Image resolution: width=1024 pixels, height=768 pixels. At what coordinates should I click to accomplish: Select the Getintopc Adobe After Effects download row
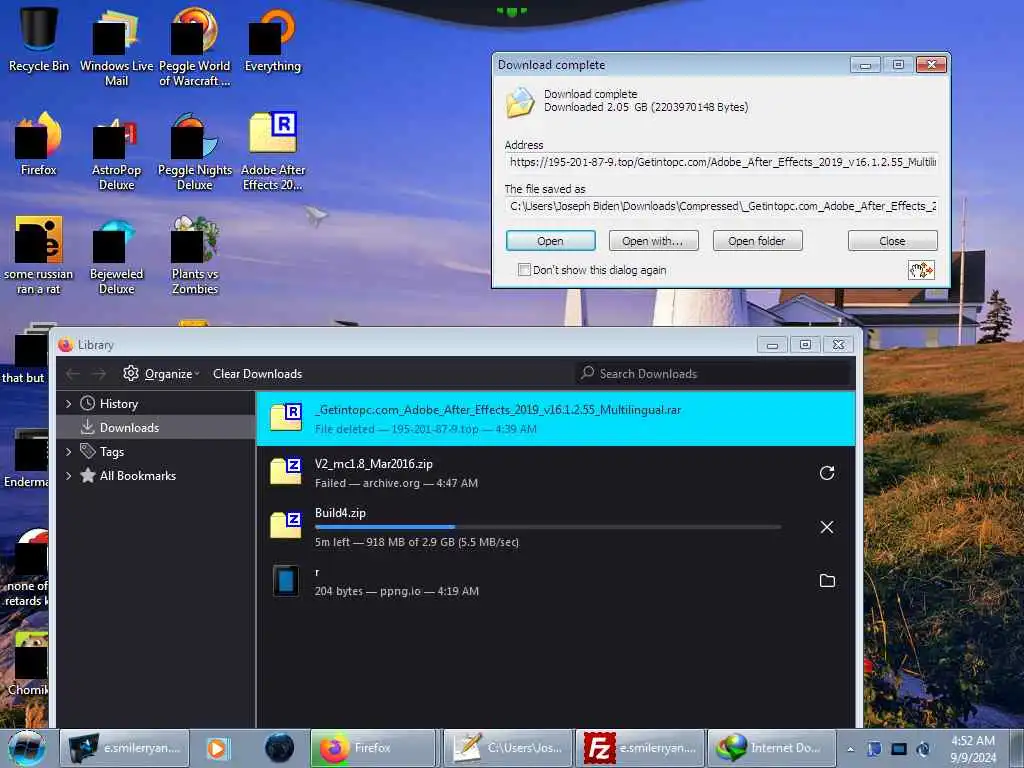[555, 419]
